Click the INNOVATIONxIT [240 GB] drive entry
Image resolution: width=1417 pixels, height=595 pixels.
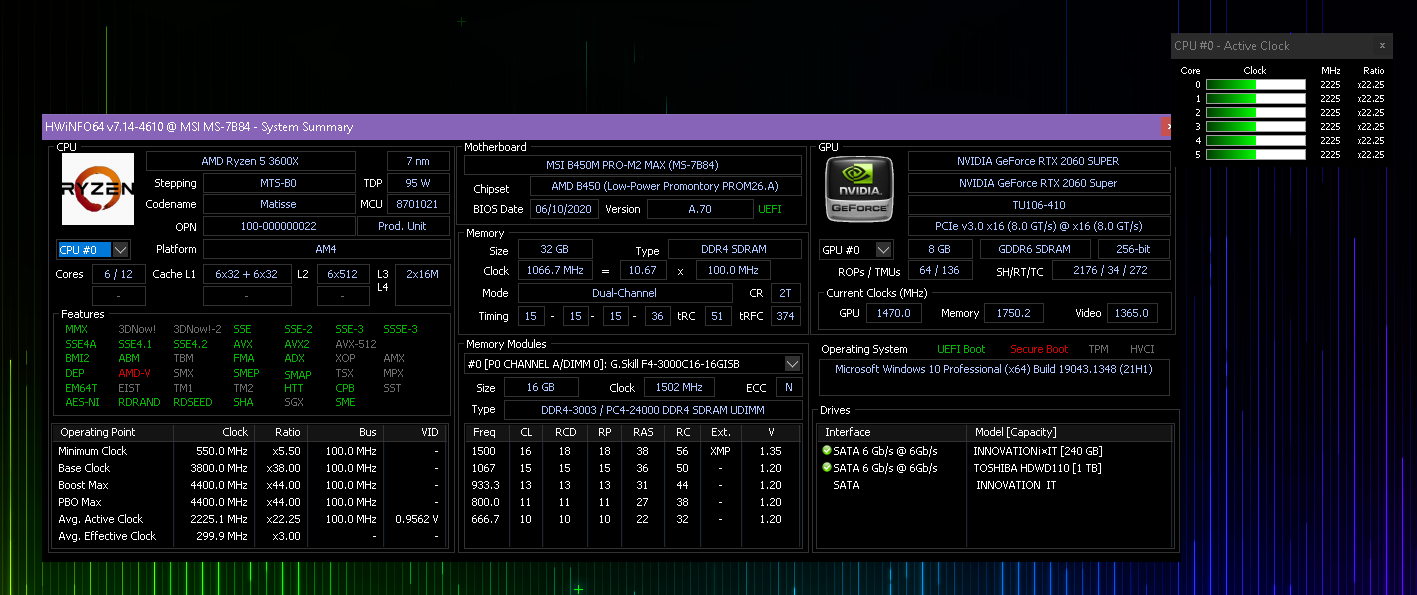coord(1038,451)
